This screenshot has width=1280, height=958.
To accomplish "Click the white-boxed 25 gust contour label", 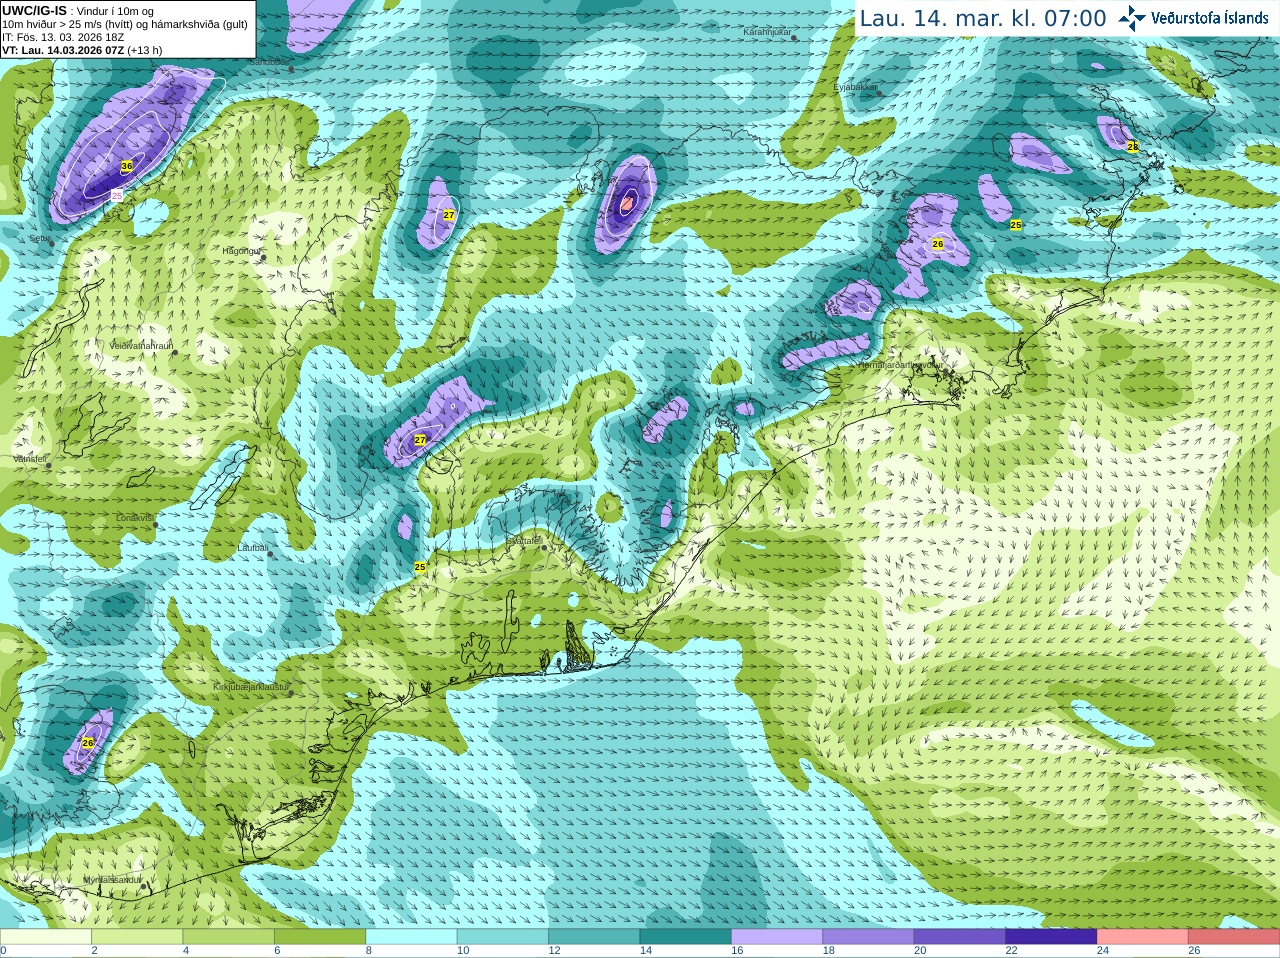I will coord(116,196).
